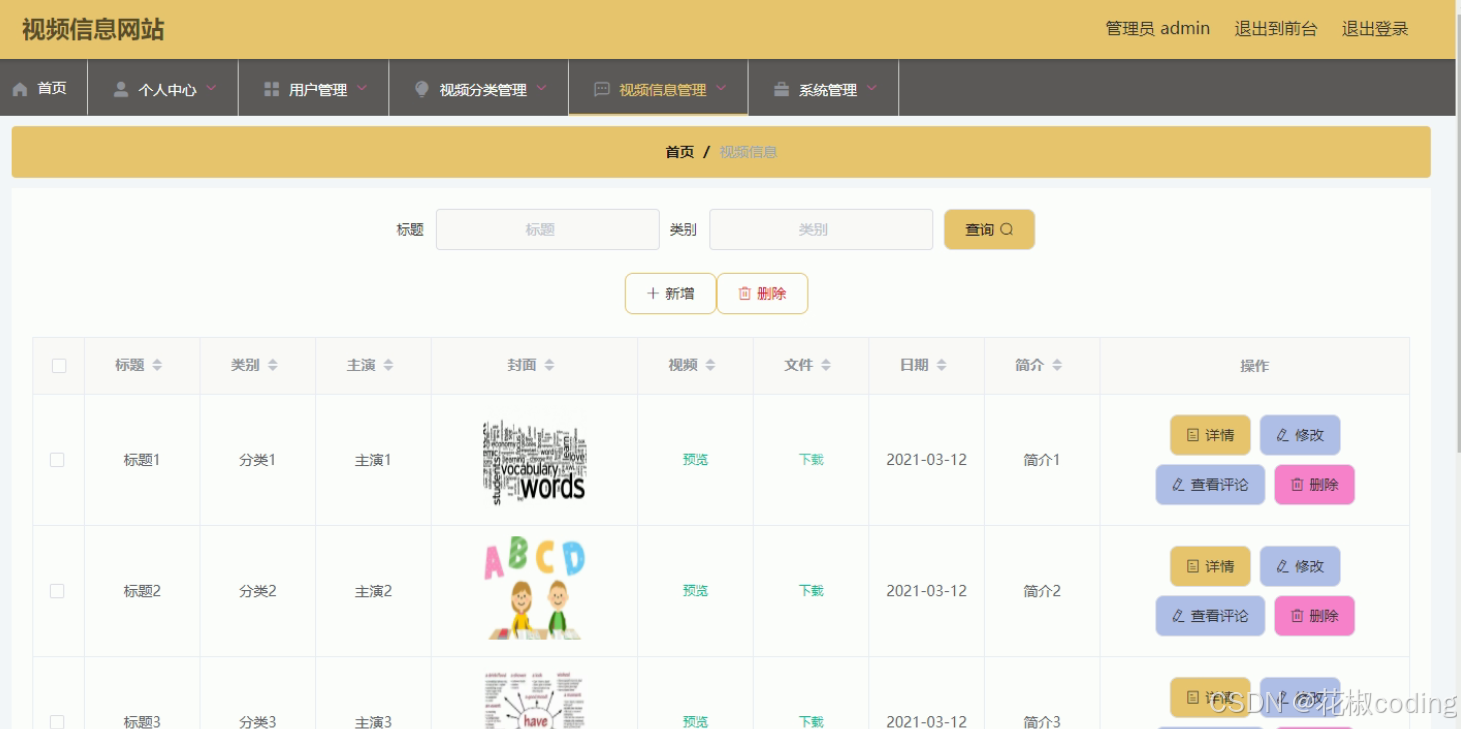Click 查看评论 for row 标题1

1210,484
